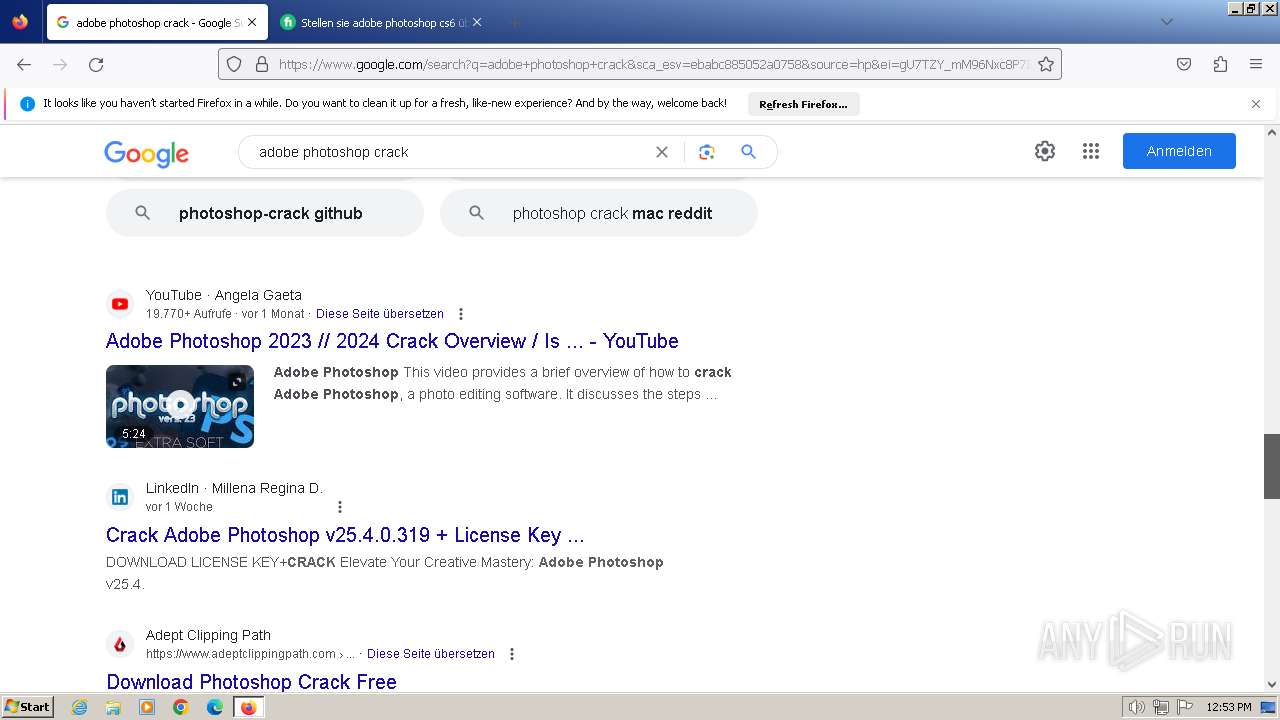The image size is (1280, 720).
Task: List all tabs dropdown arrow
Action: click(x=1167, y=22)
